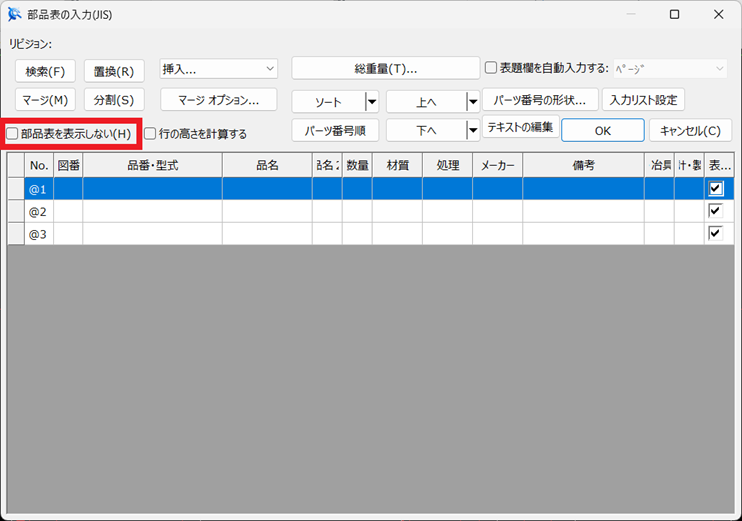Click the 品名 column header
Screen dimensions: 742x521
267,165
